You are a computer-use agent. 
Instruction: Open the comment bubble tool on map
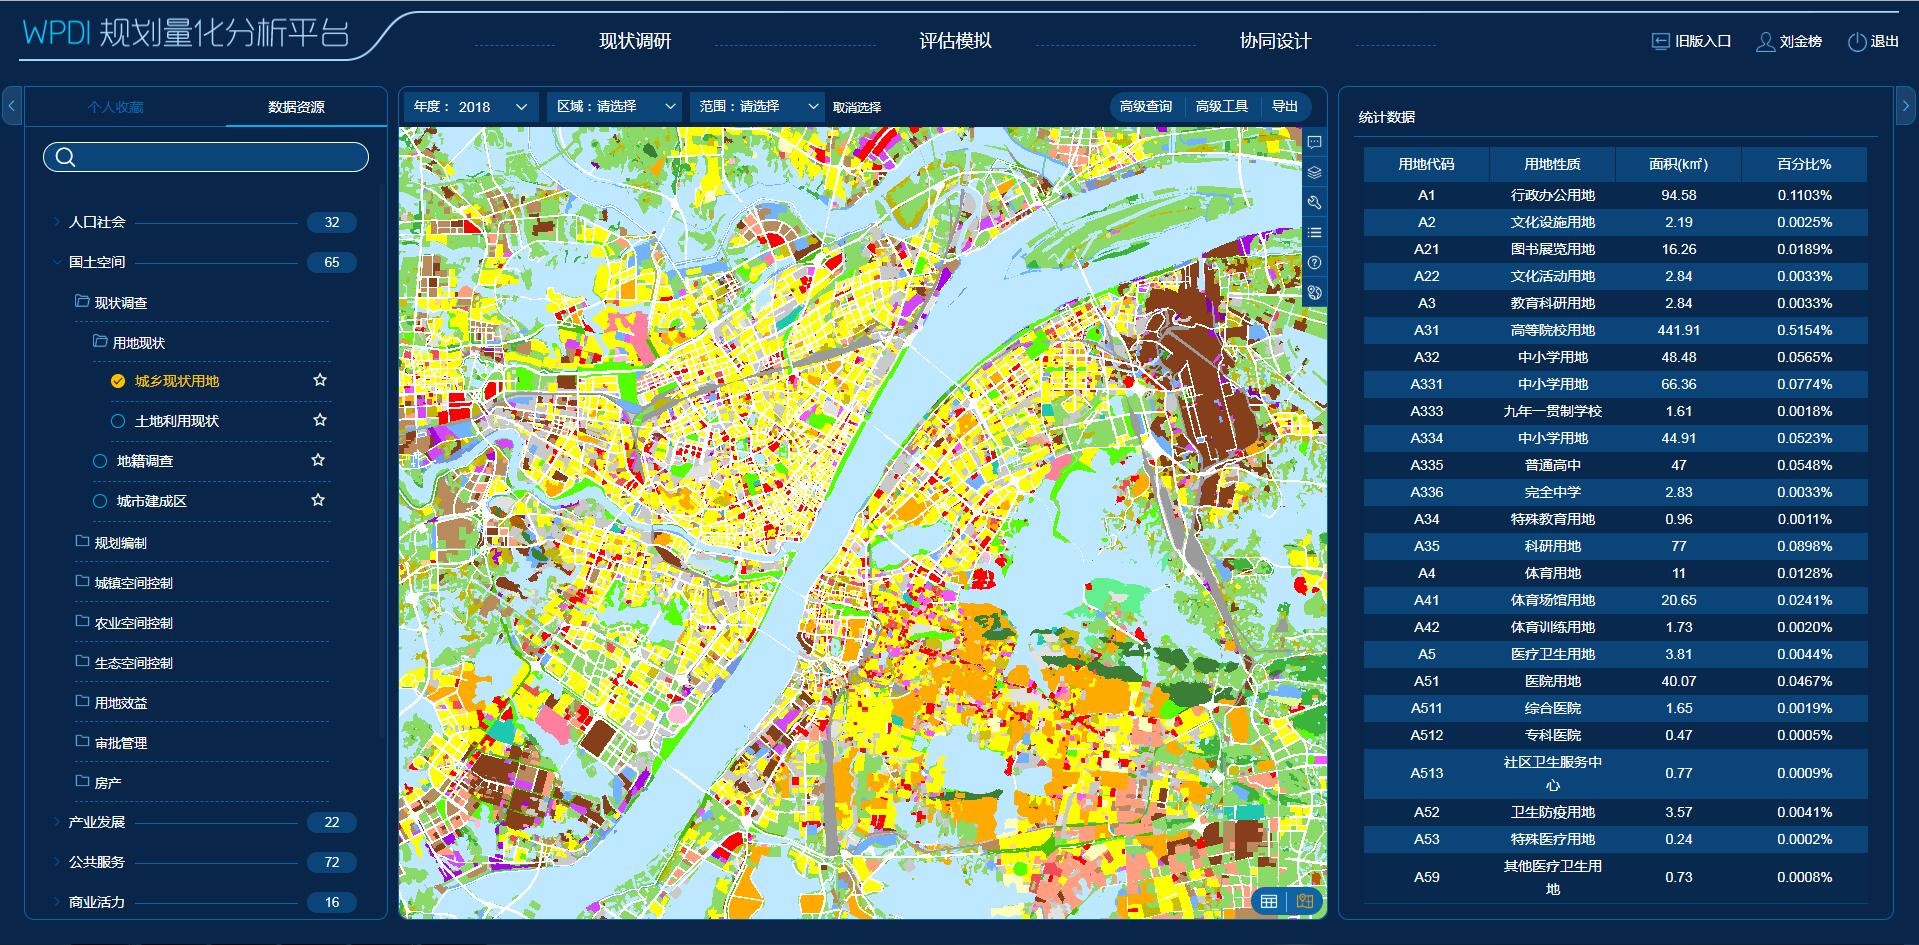[1314, 143]
